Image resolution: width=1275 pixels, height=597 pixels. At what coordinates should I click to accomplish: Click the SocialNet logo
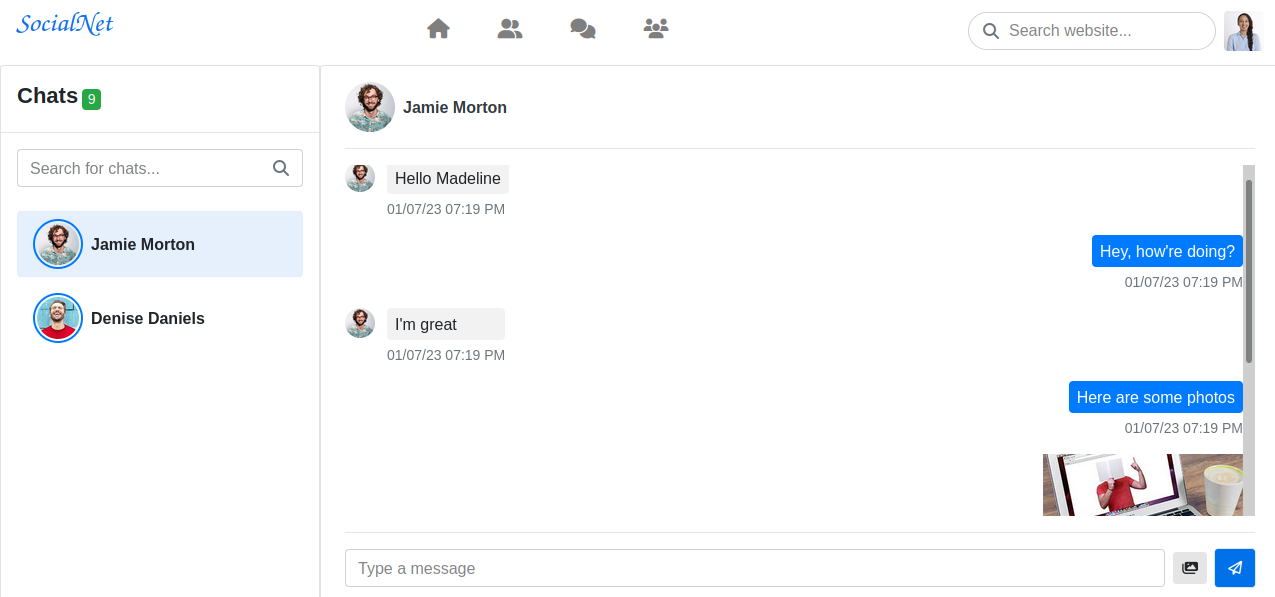click(65, 23)
